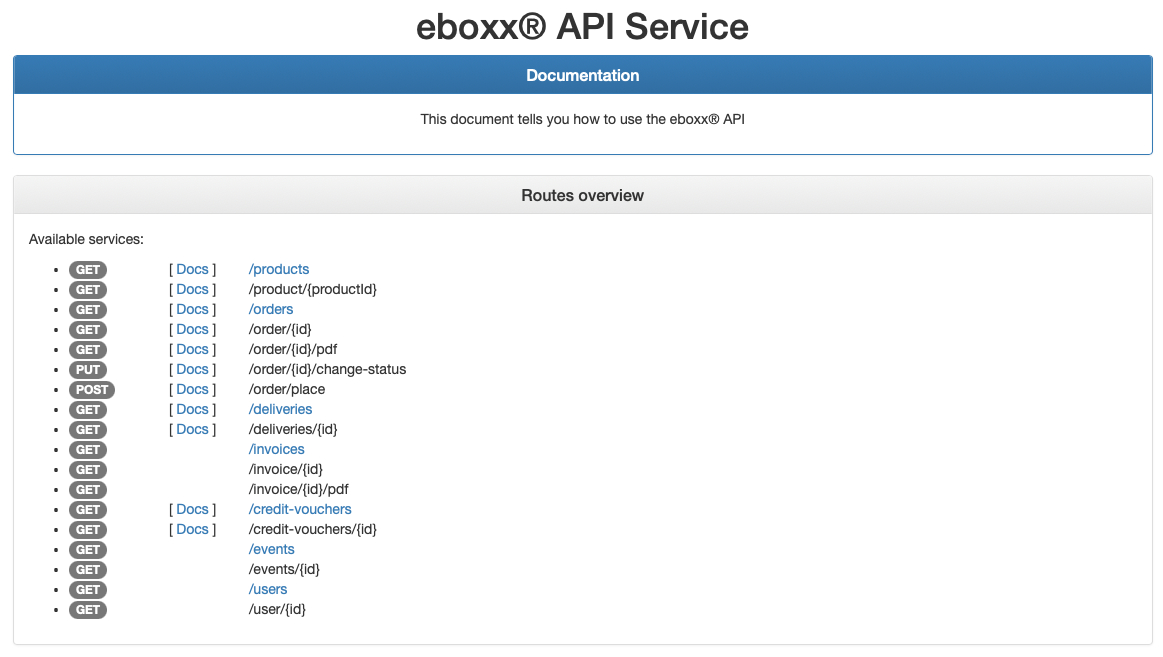Viewport: 1163px width, 657px height.
Task: Click the 'This document tells you' description
Action: [582, 119]
